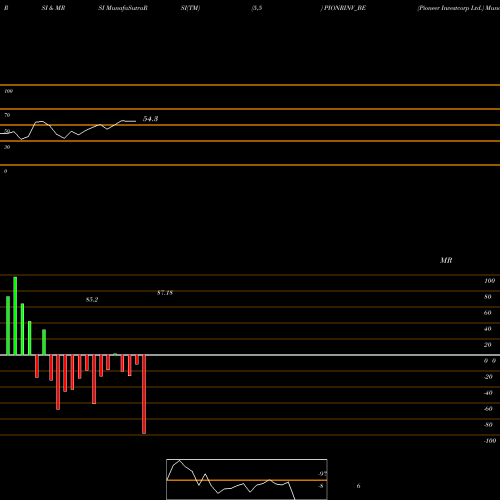Select the PIONRINV_BE symbol text in header
The image size is (500, 500).
(x=345, y=8)
